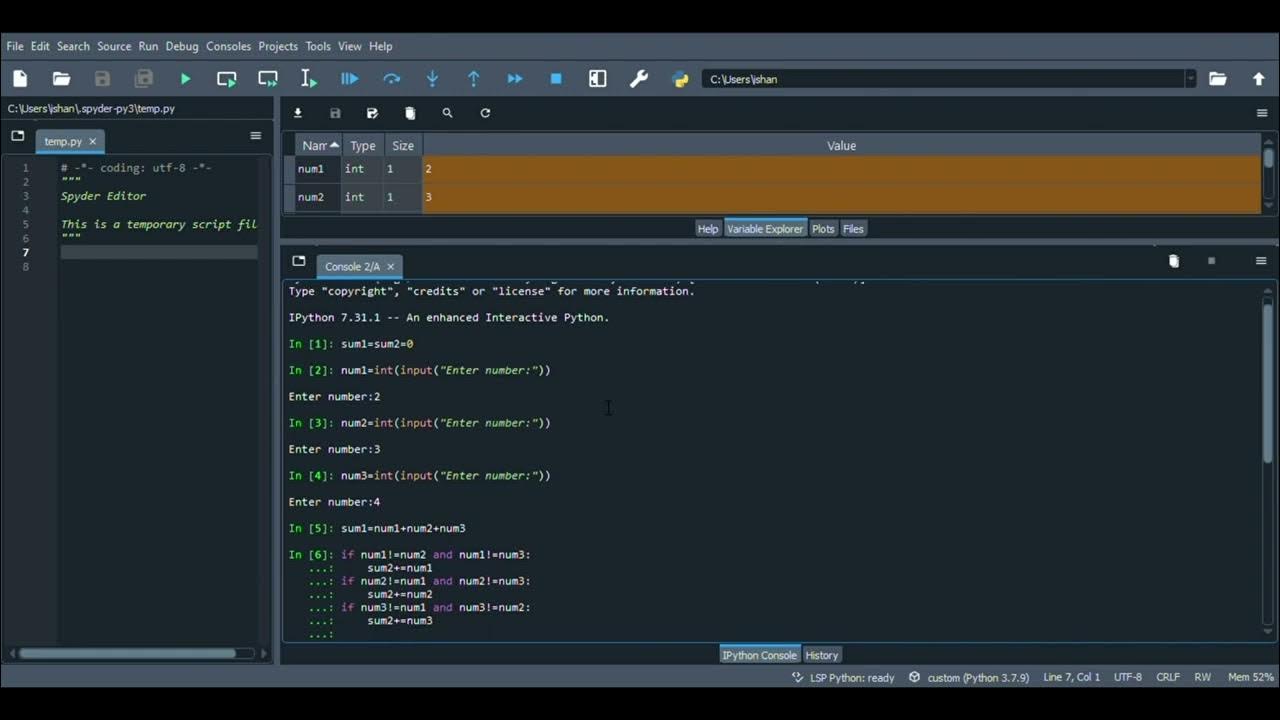Open file using the folder toolbar icon
1280x720 pixels.
61,79
